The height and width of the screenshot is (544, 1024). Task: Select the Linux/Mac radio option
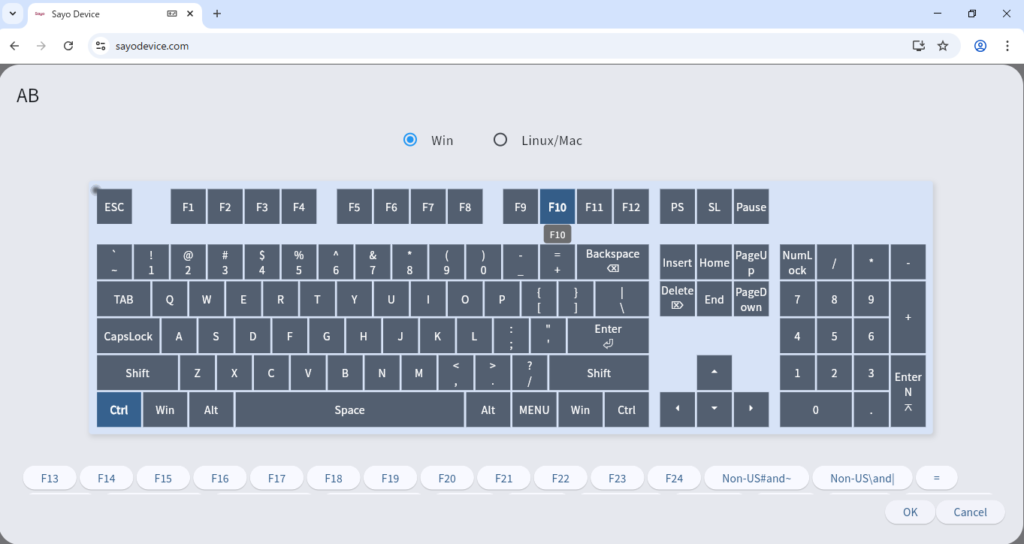click(x=500, y=140)
